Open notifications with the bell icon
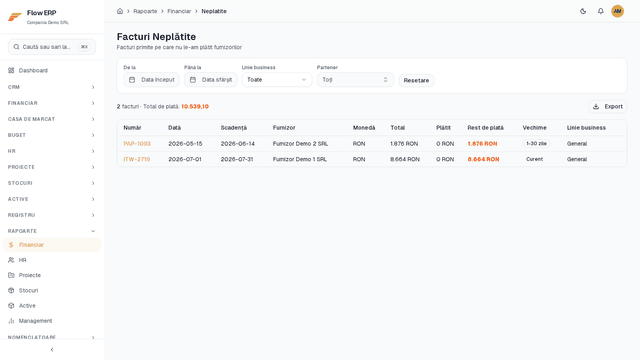 [x=600, y=11]
